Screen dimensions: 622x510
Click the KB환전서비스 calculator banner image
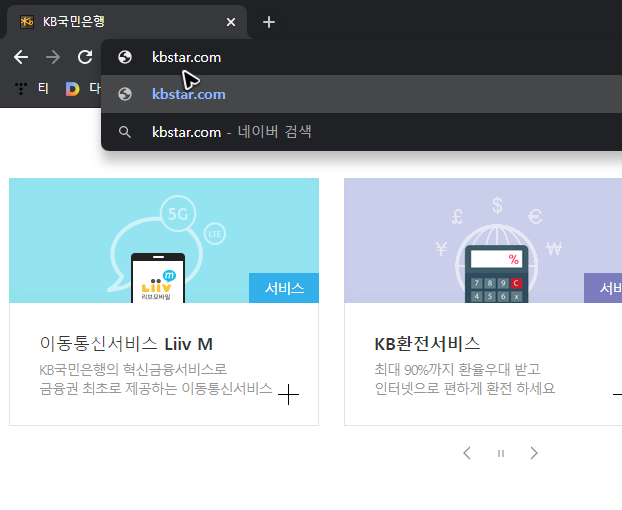pos(483,240)
